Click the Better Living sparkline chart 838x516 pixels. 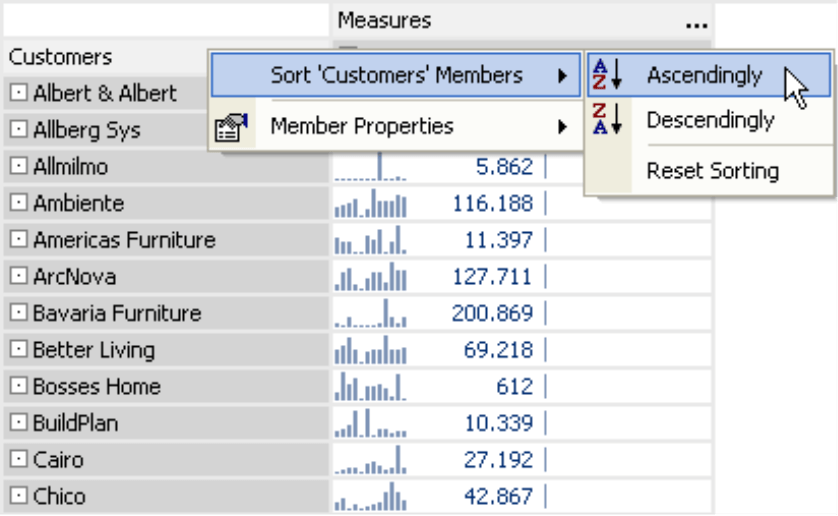371,351
